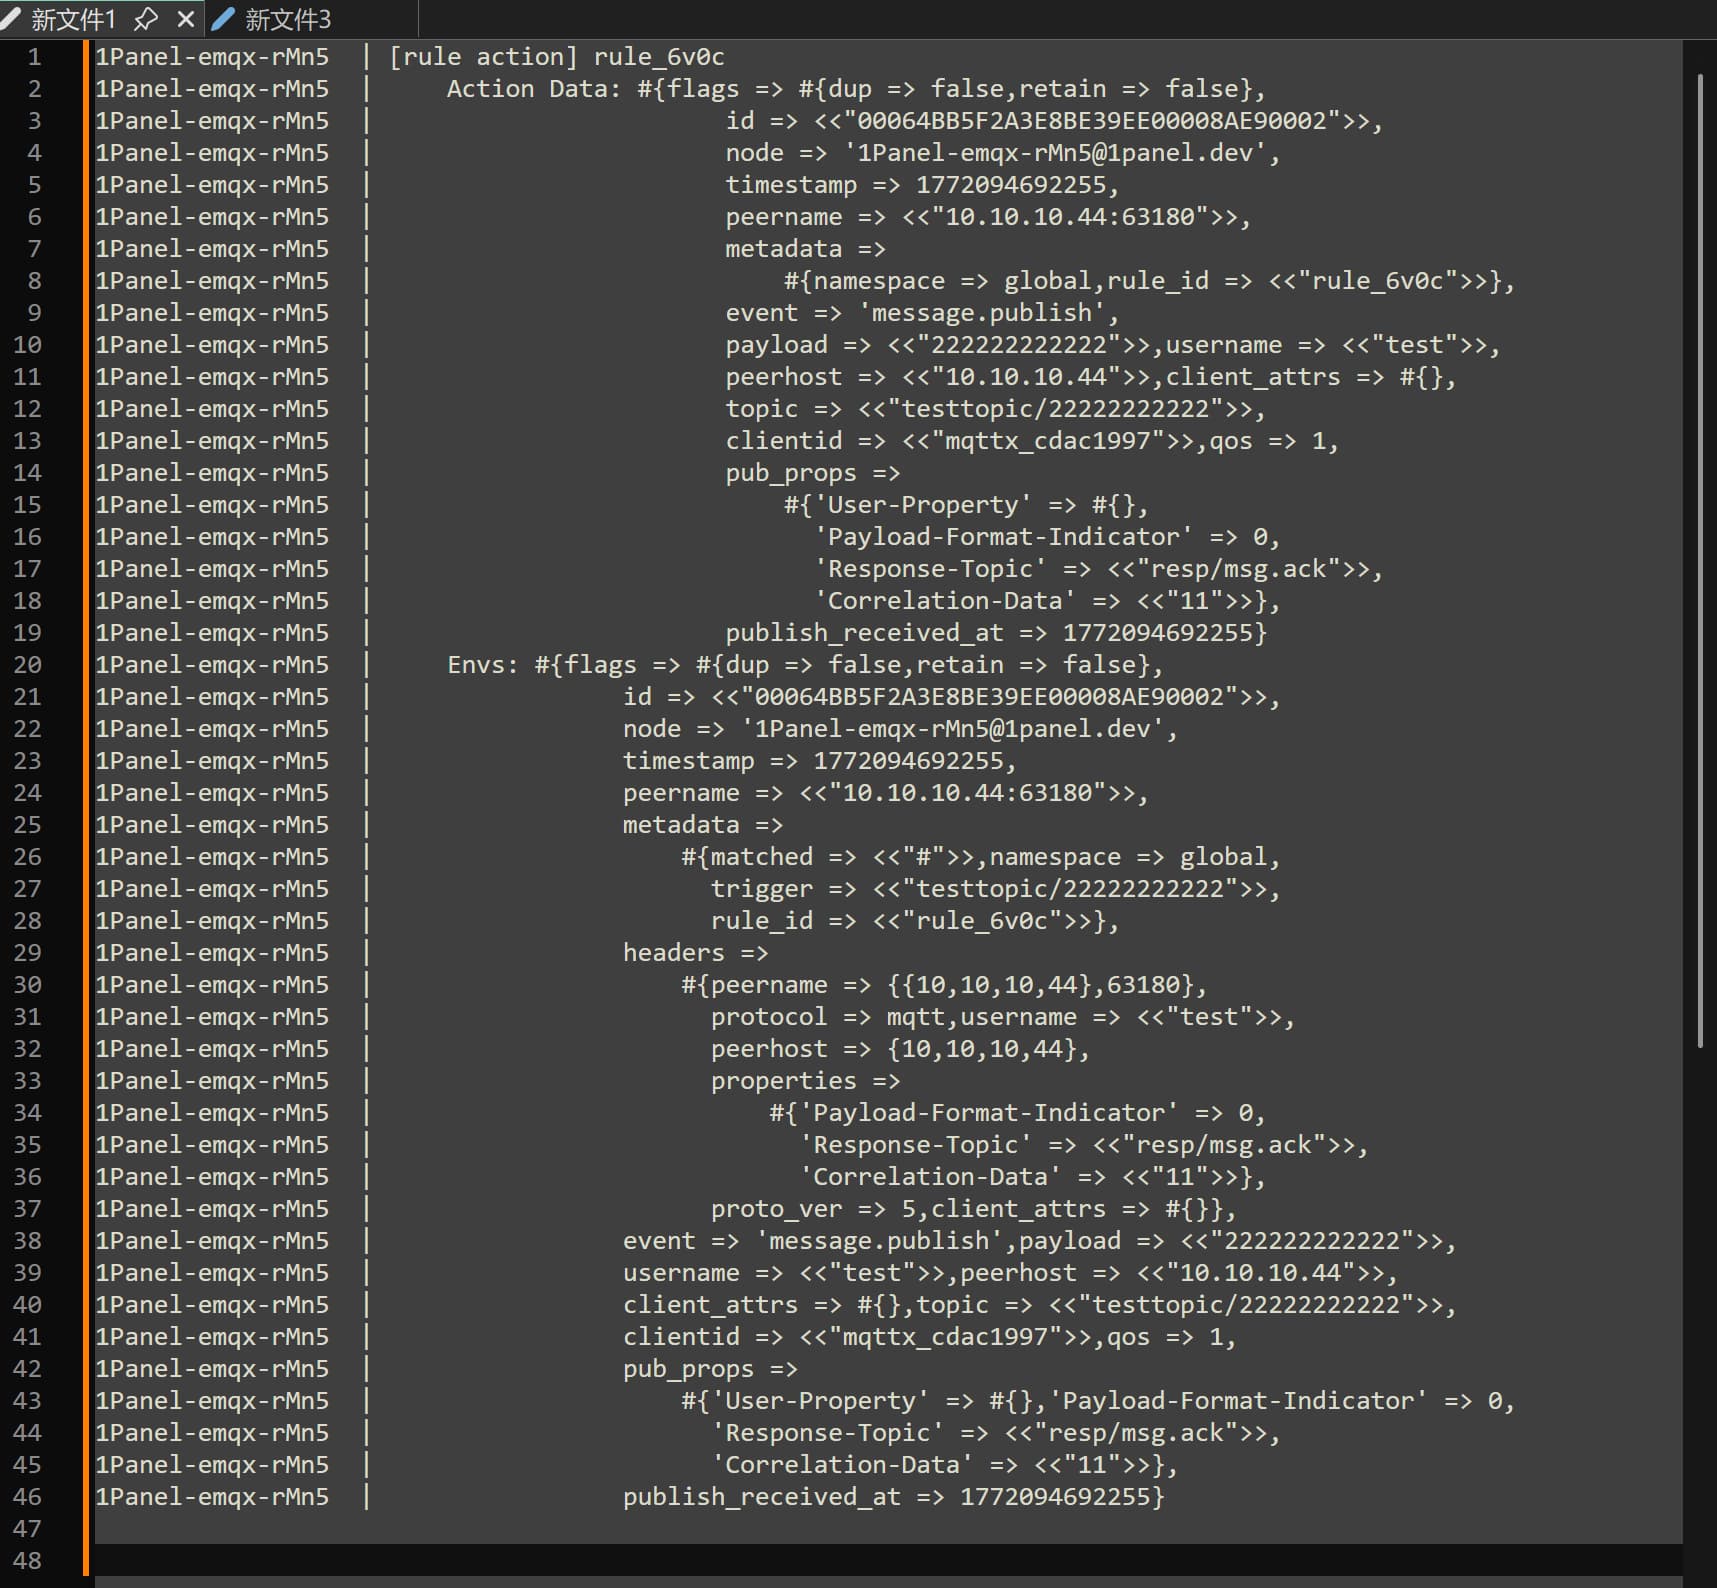Screen dimensions: 1717x1588
Task: Click line number 47 in the gutter
Action: 28,1529
